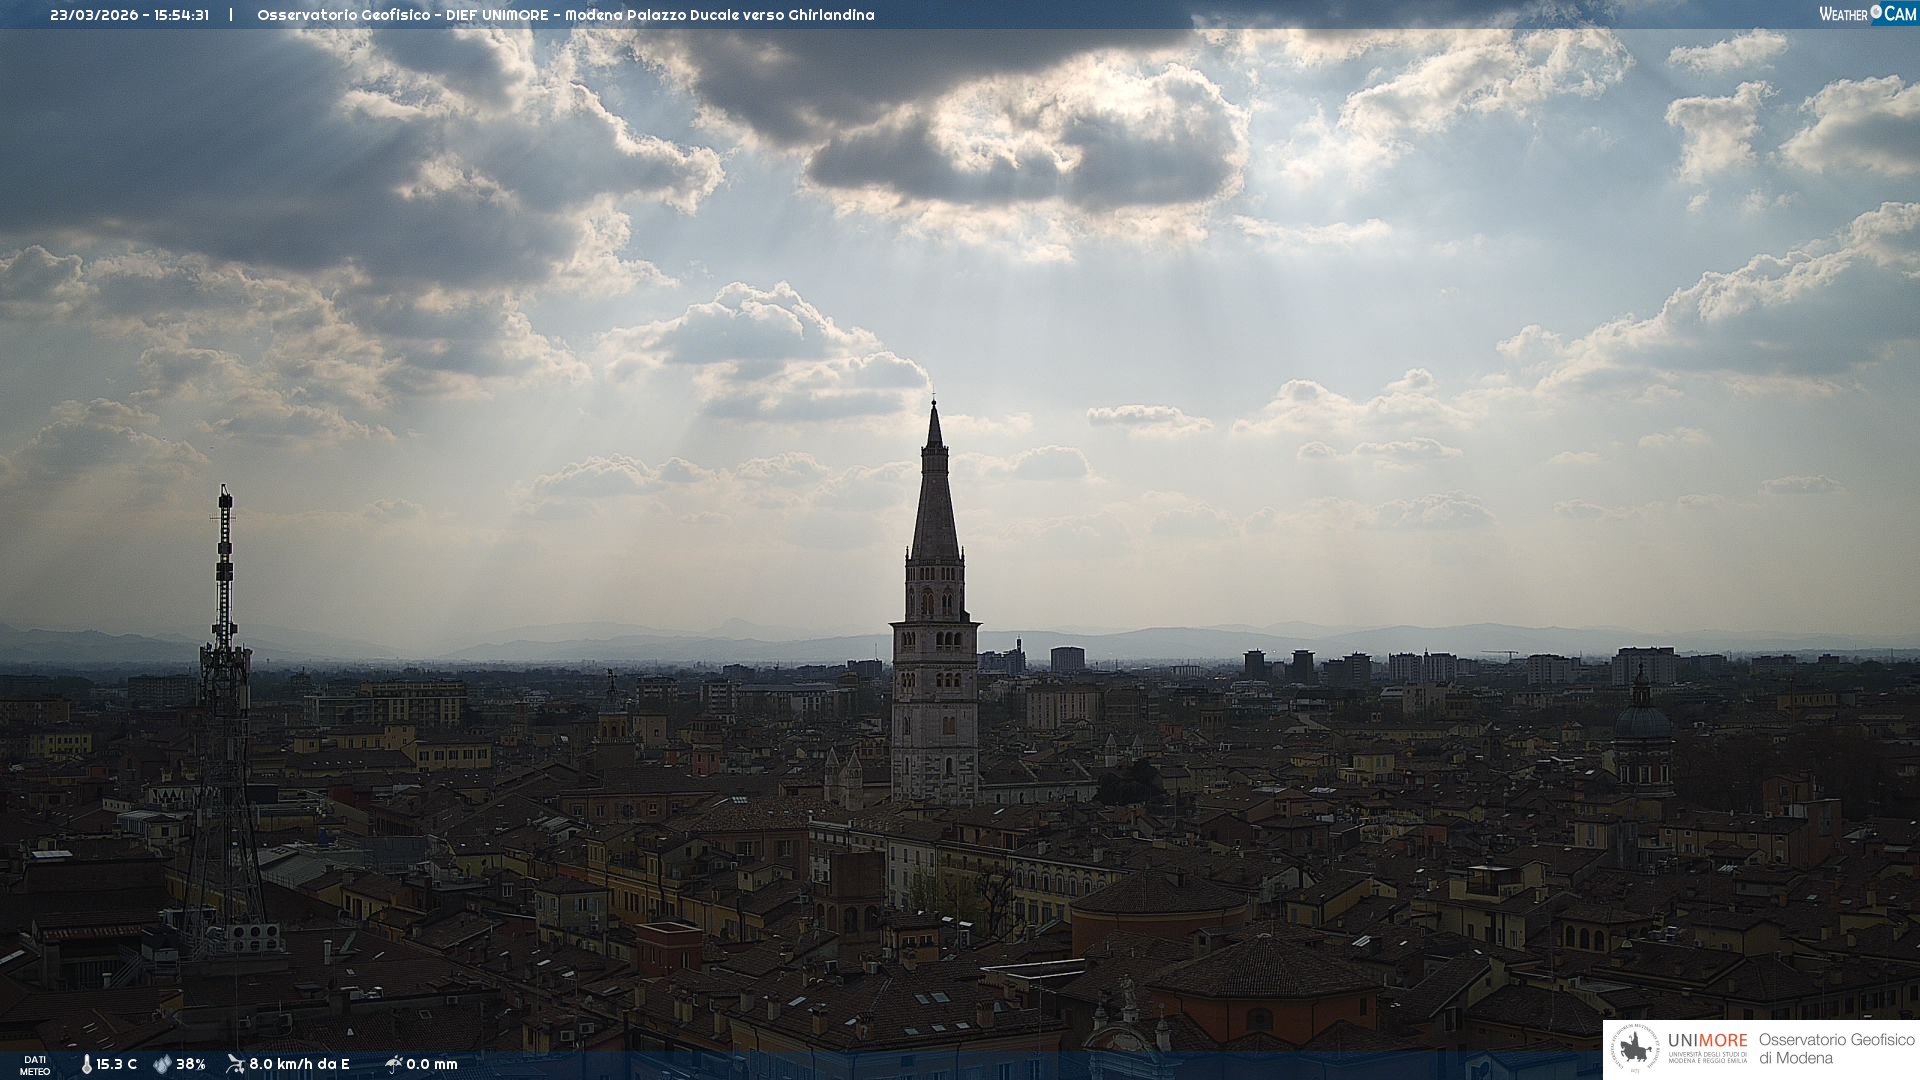Click the umbrella rainfall icon
This screenshot has width=1920, height=1080.
coord(393,1064)
